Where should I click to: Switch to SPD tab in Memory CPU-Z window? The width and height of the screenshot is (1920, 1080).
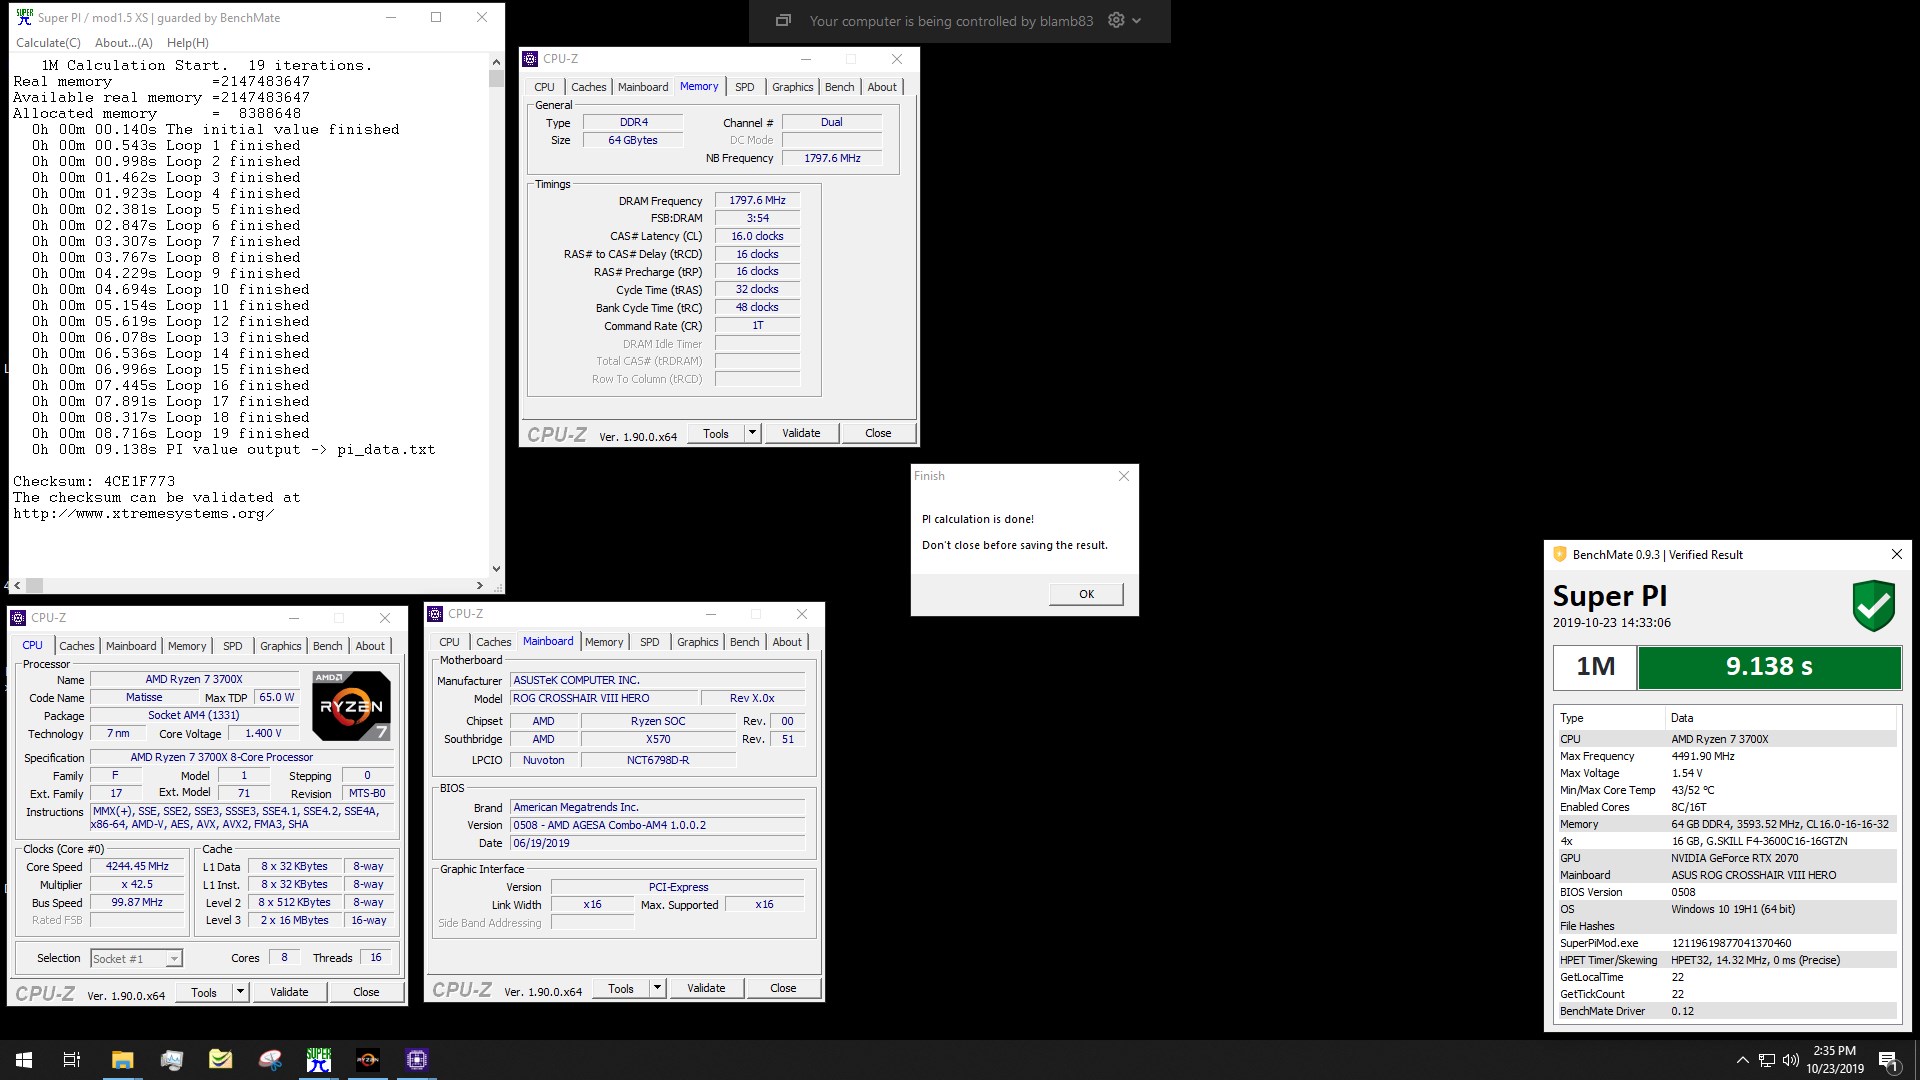coord(745,87)
